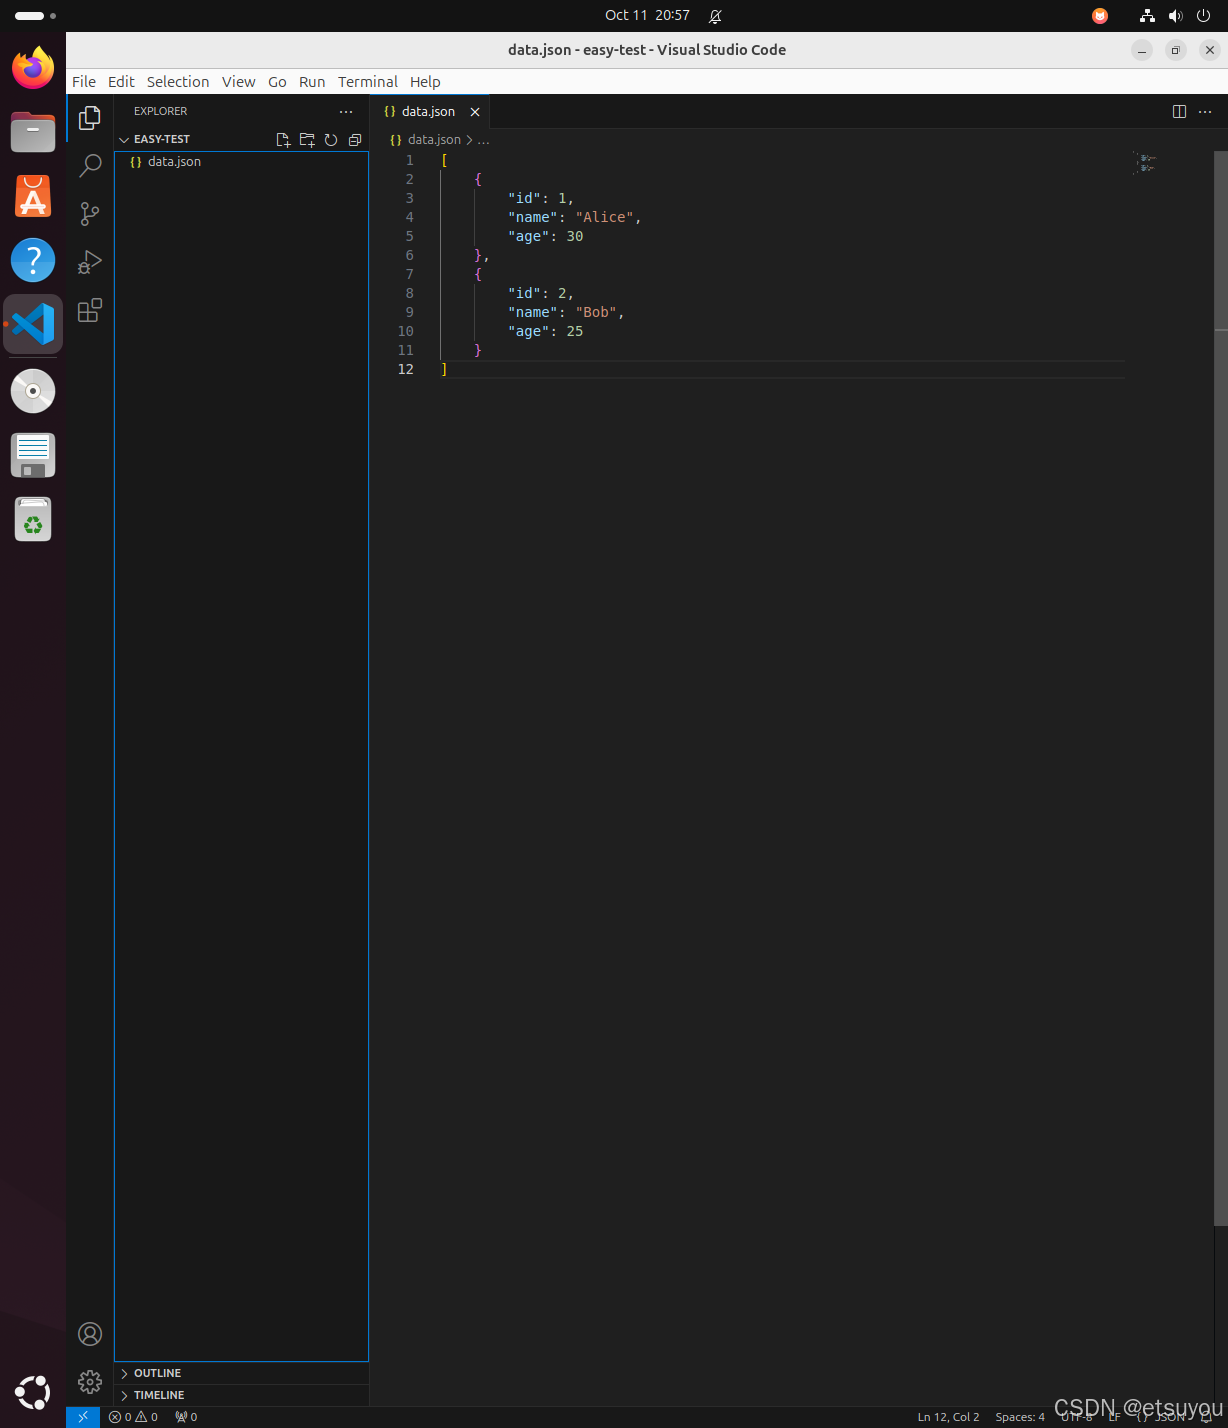Open the Run and Debug view
Screen dimensions: 1228x1428
90,262
